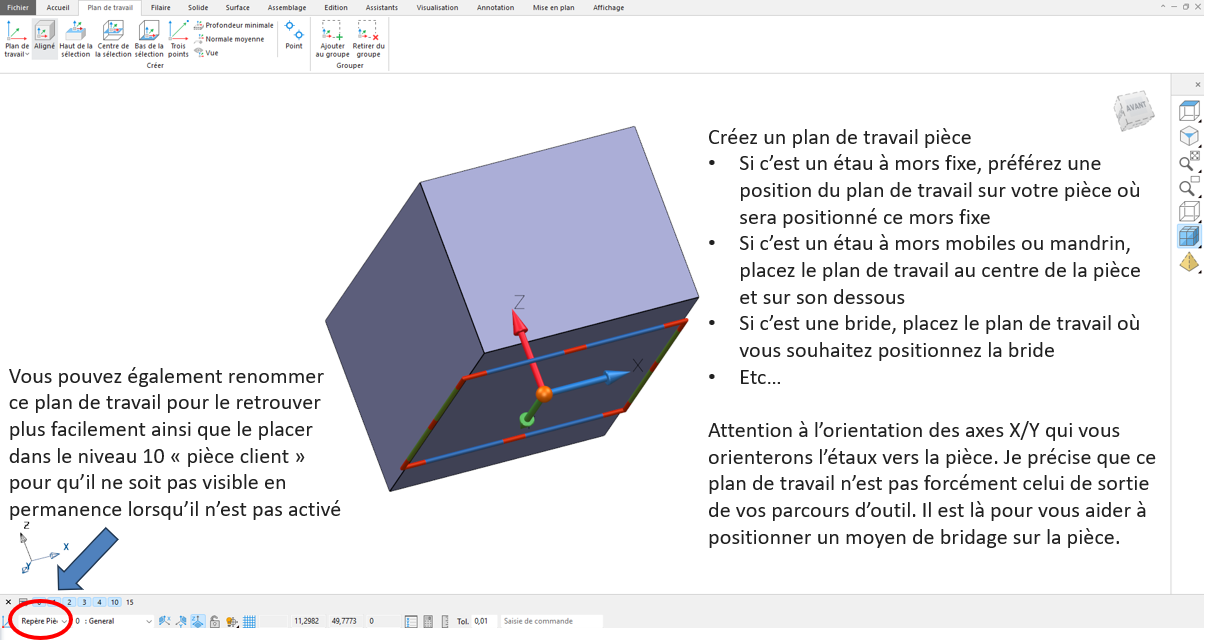Click the Z coordinate field showing 0
1213x640 pixels.
point(383,621)
